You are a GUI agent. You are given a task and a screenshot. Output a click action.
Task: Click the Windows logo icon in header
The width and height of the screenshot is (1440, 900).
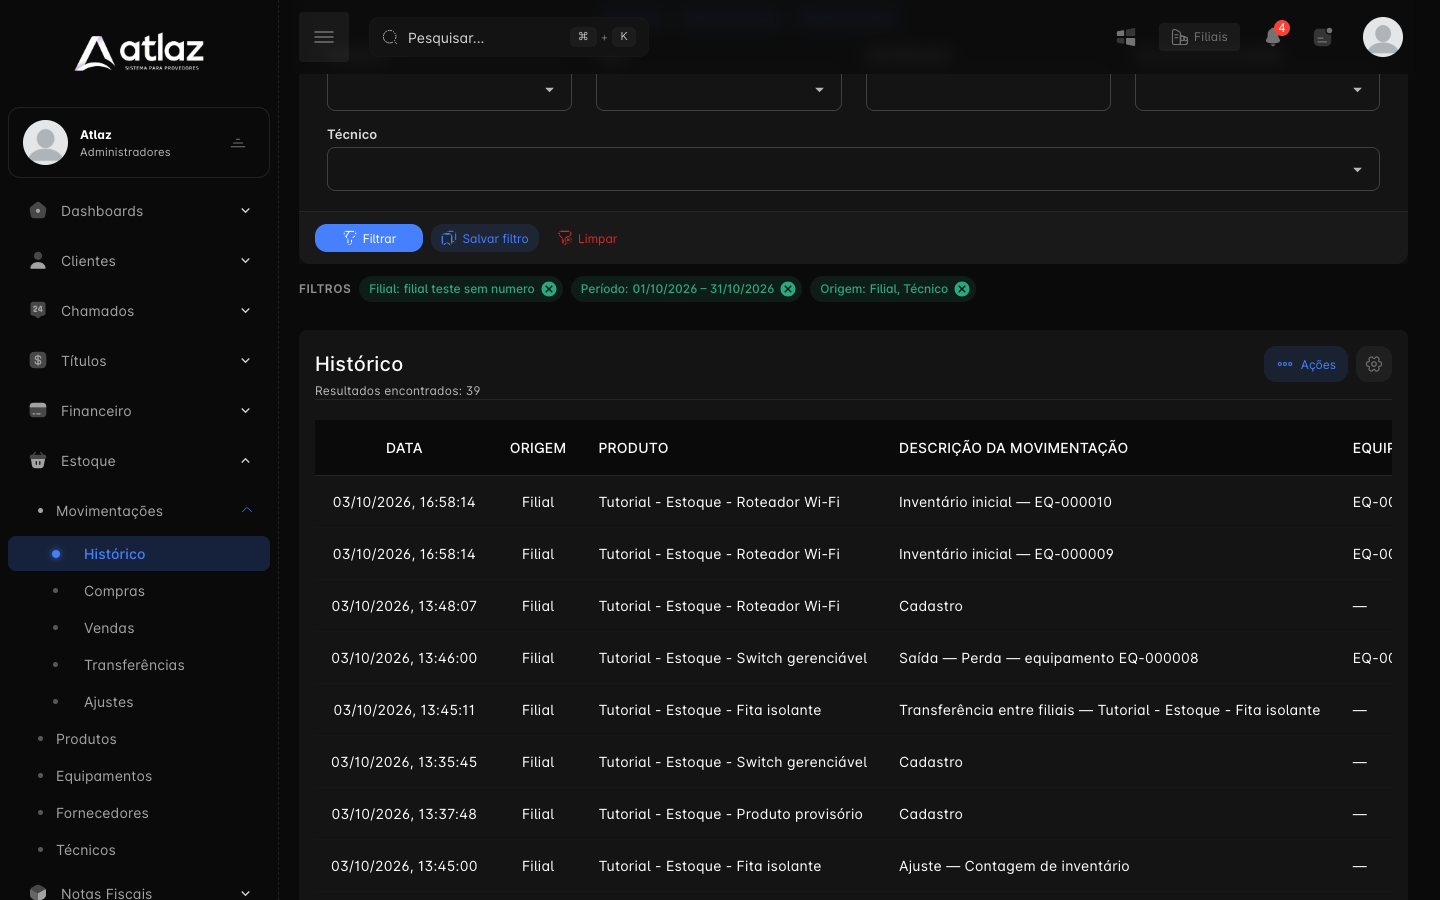[x=1126, y=37]
